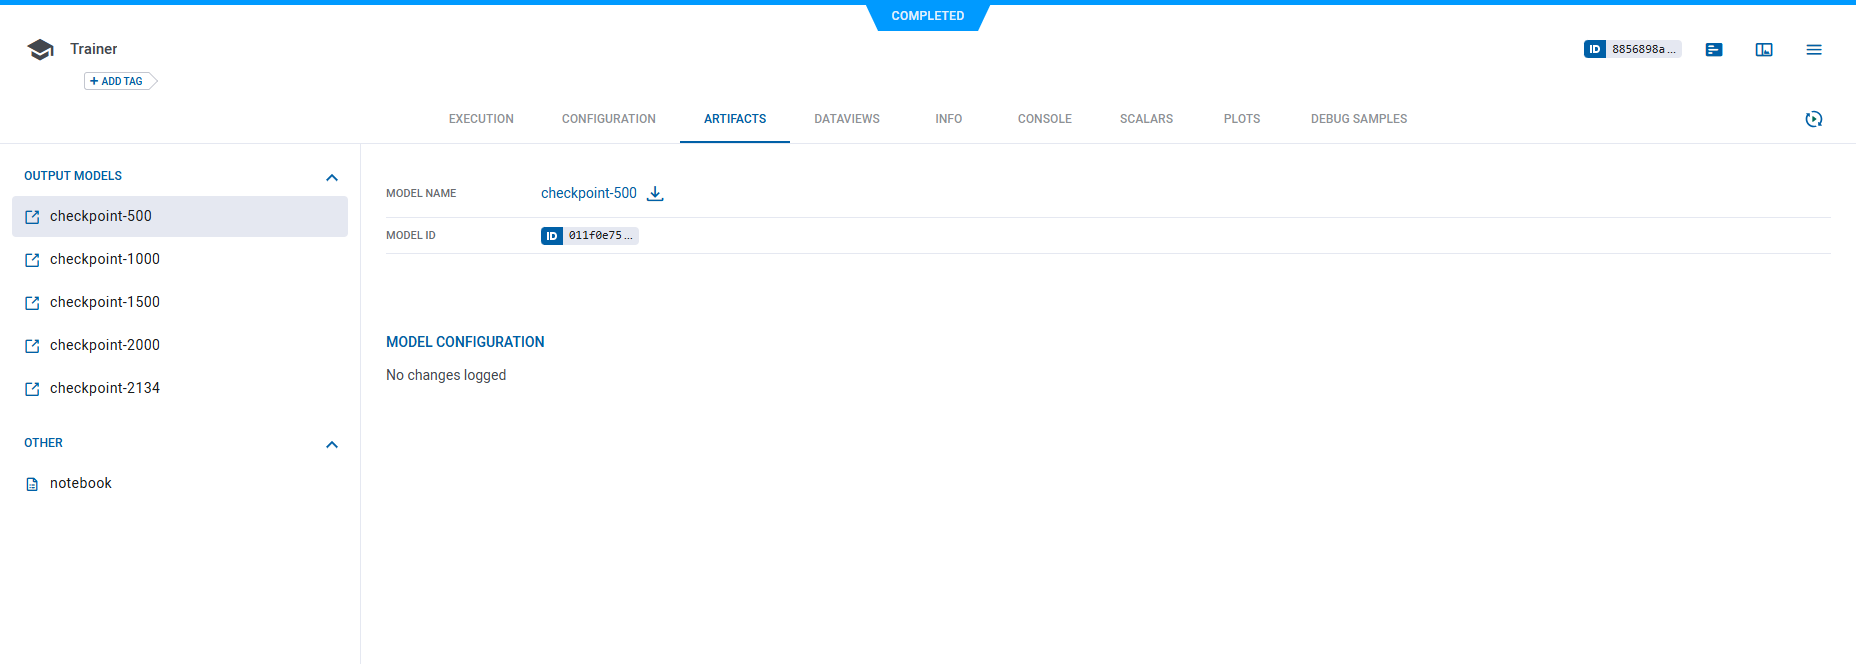Click the download icon next to checkpoint-500

655,194
